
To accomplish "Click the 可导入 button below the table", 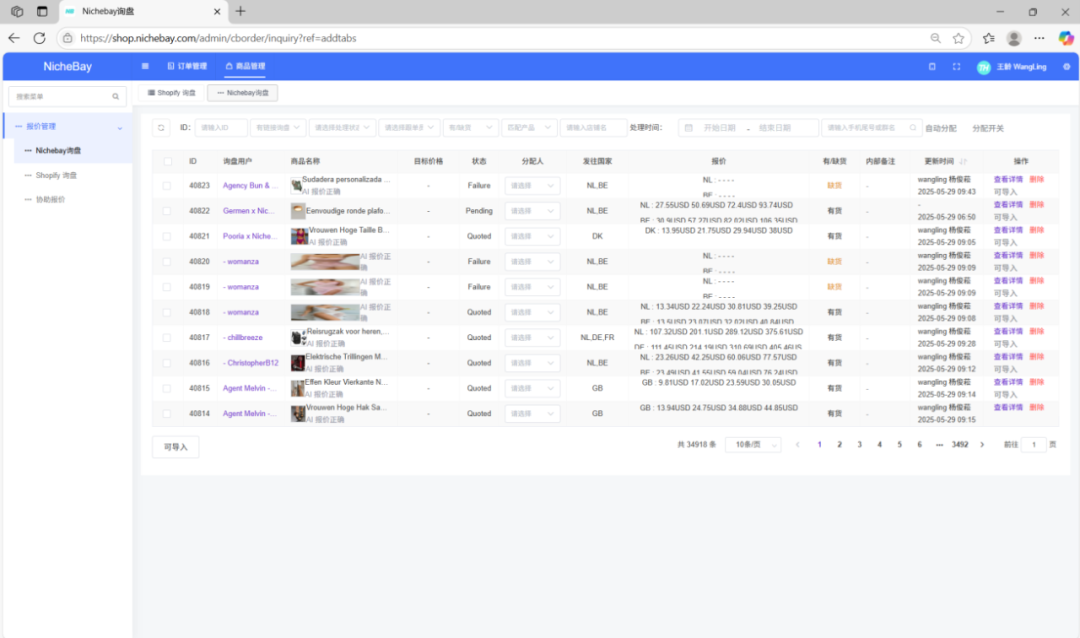I will pyautogui.click(x=175, y=447).
